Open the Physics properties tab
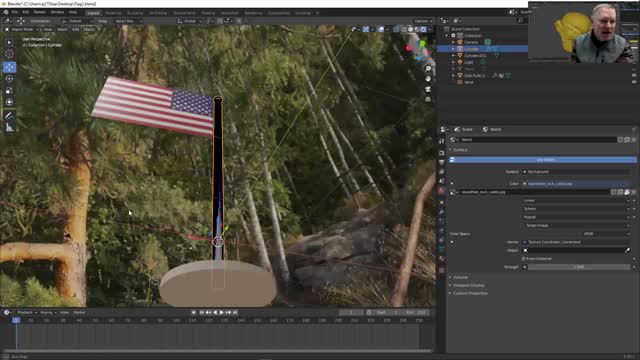 [x=442, y=231]
